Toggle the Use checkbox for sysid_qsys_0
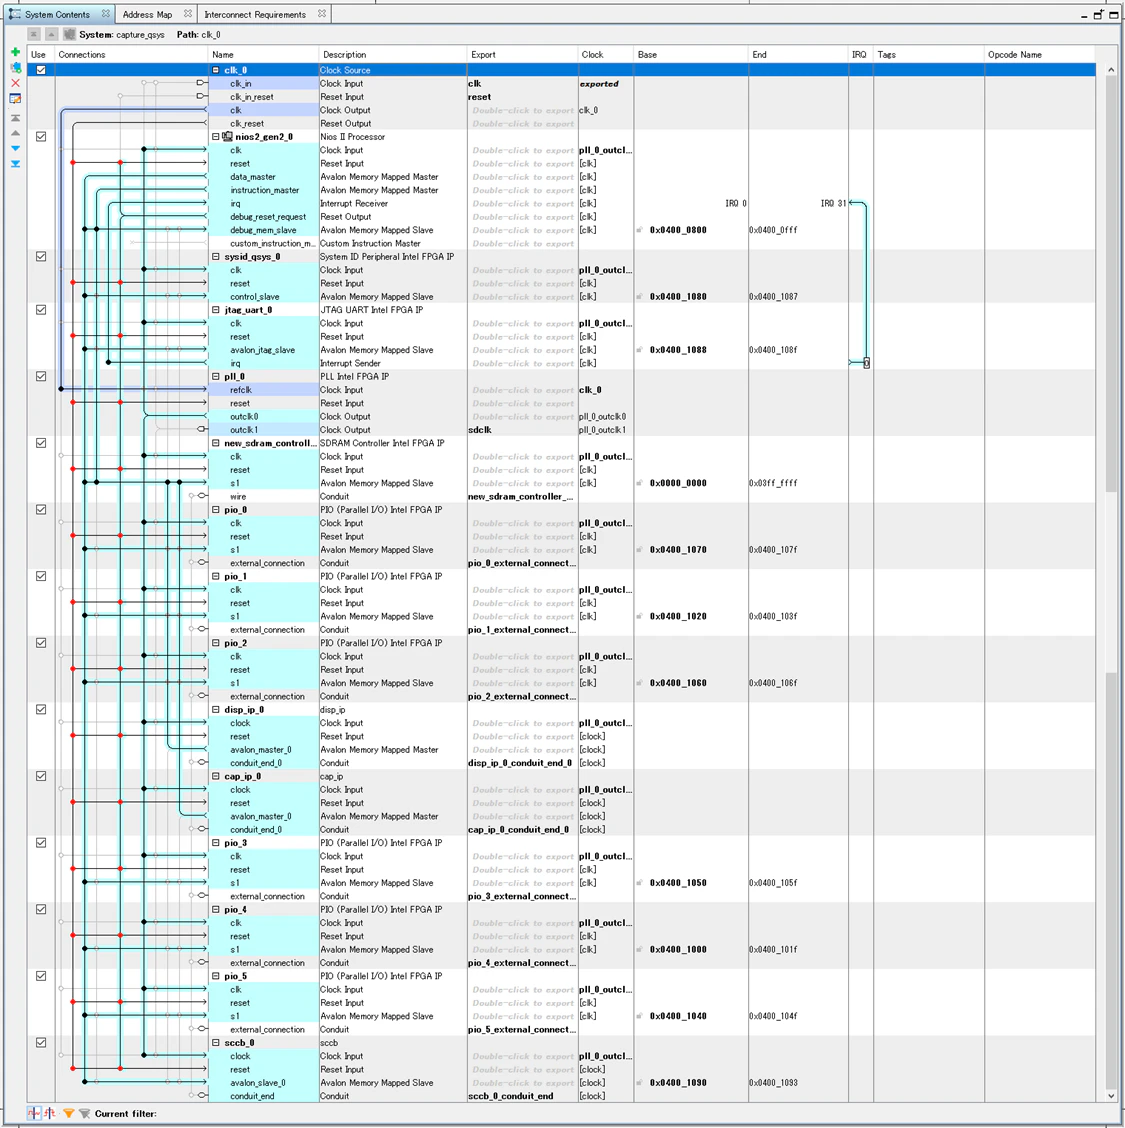 pos(41,257)
